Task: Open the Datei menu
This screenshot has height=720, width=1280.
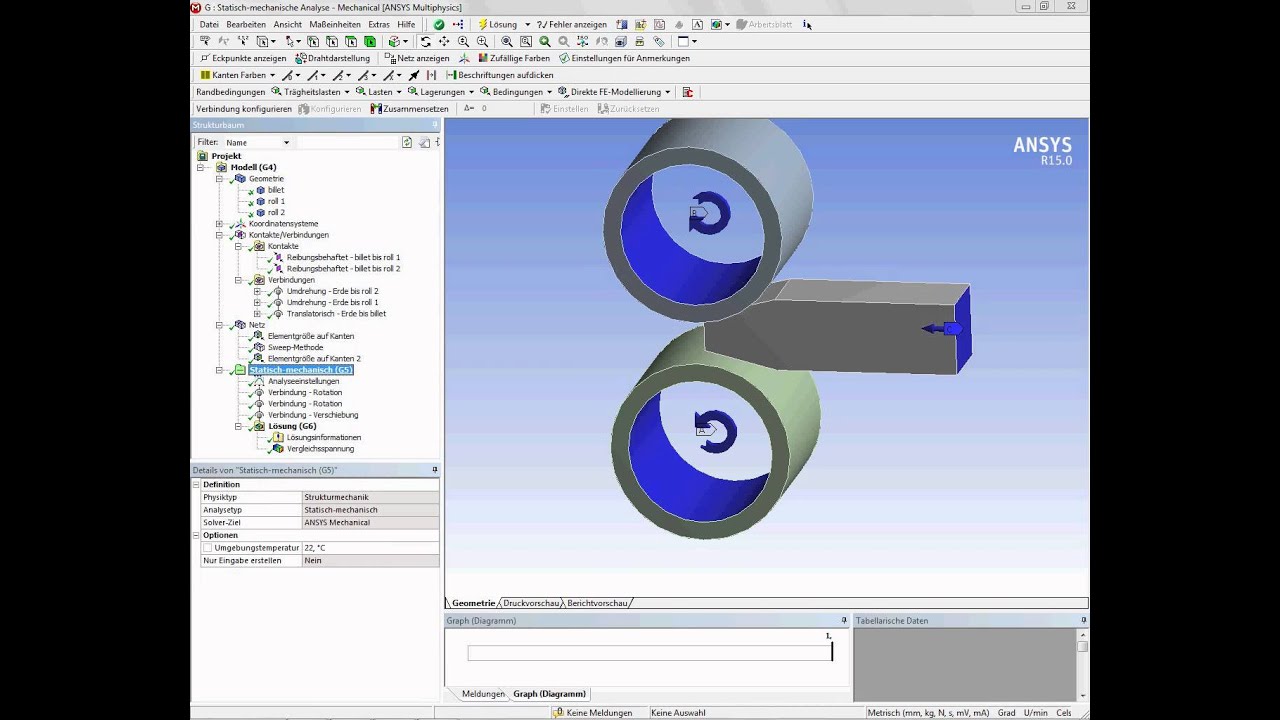Action: tap(208, 24)
